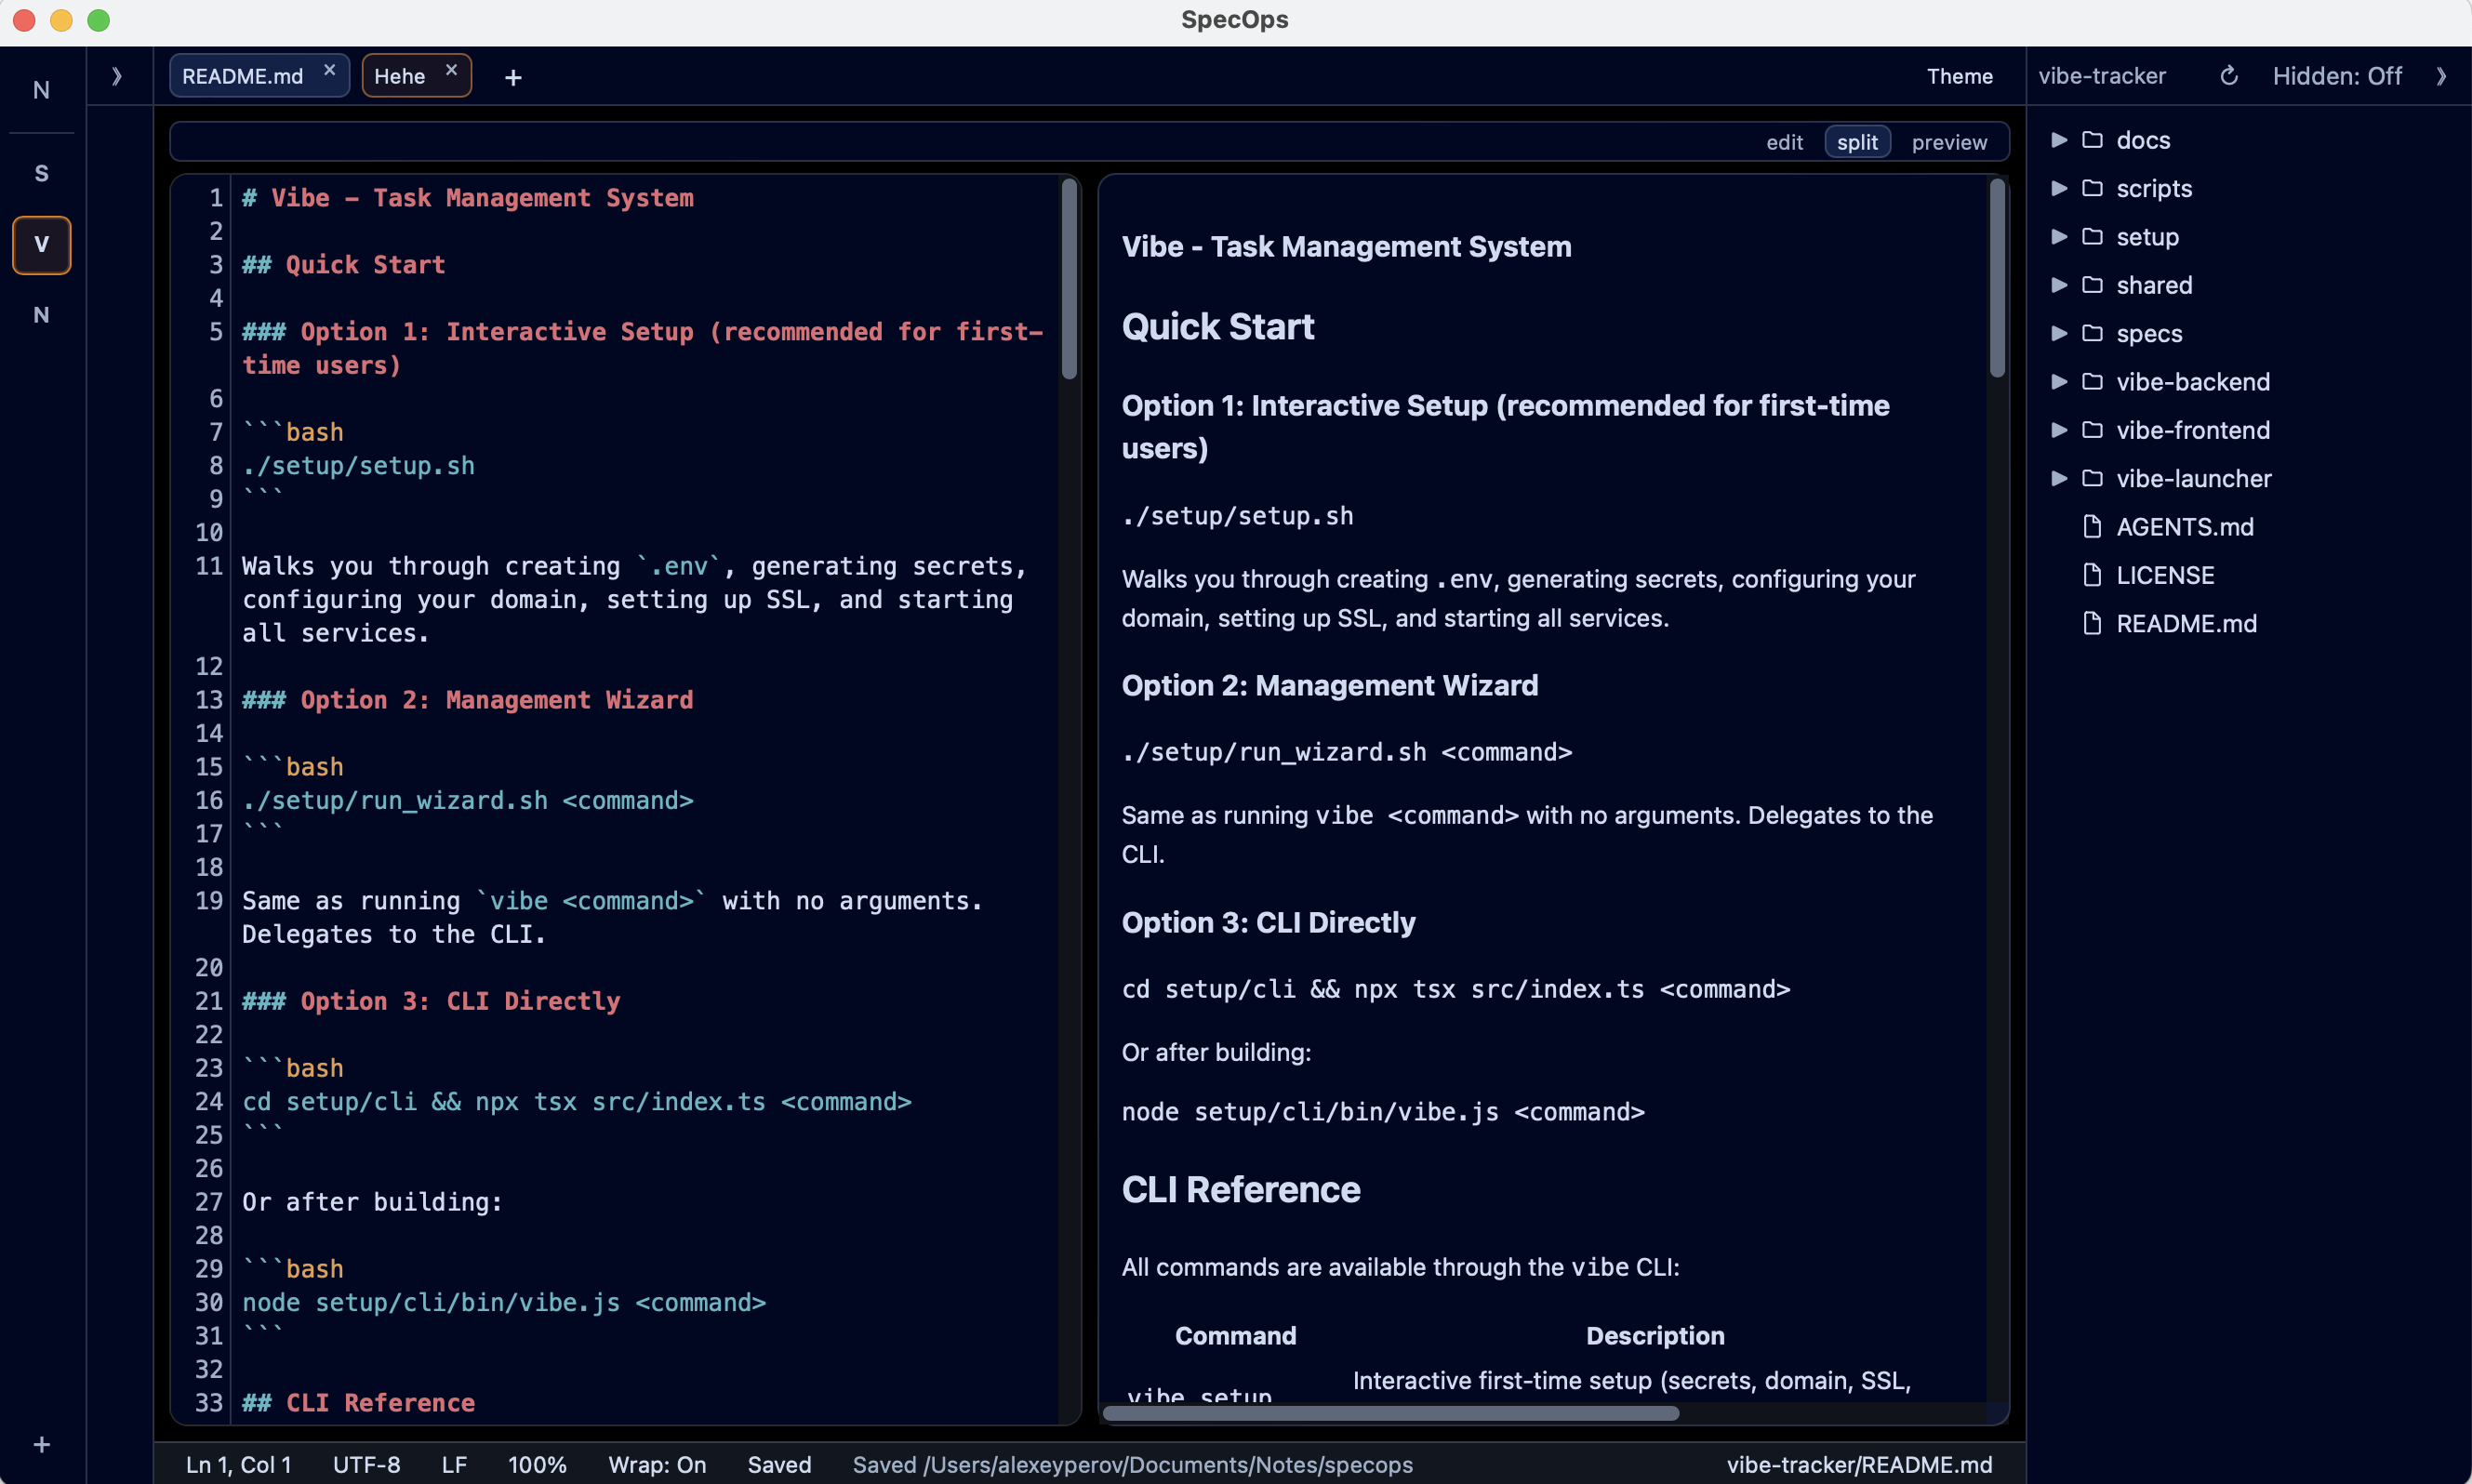Expand the docs folder arrow
The height and width of the screenshot is (1484, 2472).
point(2058,139)
